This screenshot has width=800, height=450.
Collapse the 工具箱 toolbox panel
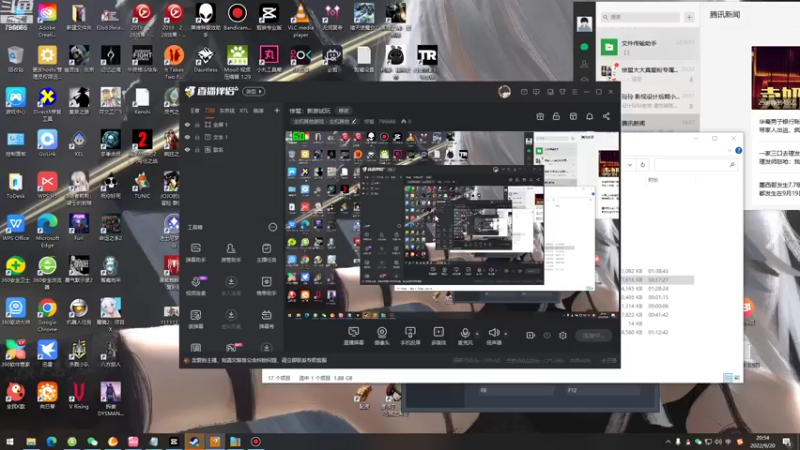coord(272,227)
